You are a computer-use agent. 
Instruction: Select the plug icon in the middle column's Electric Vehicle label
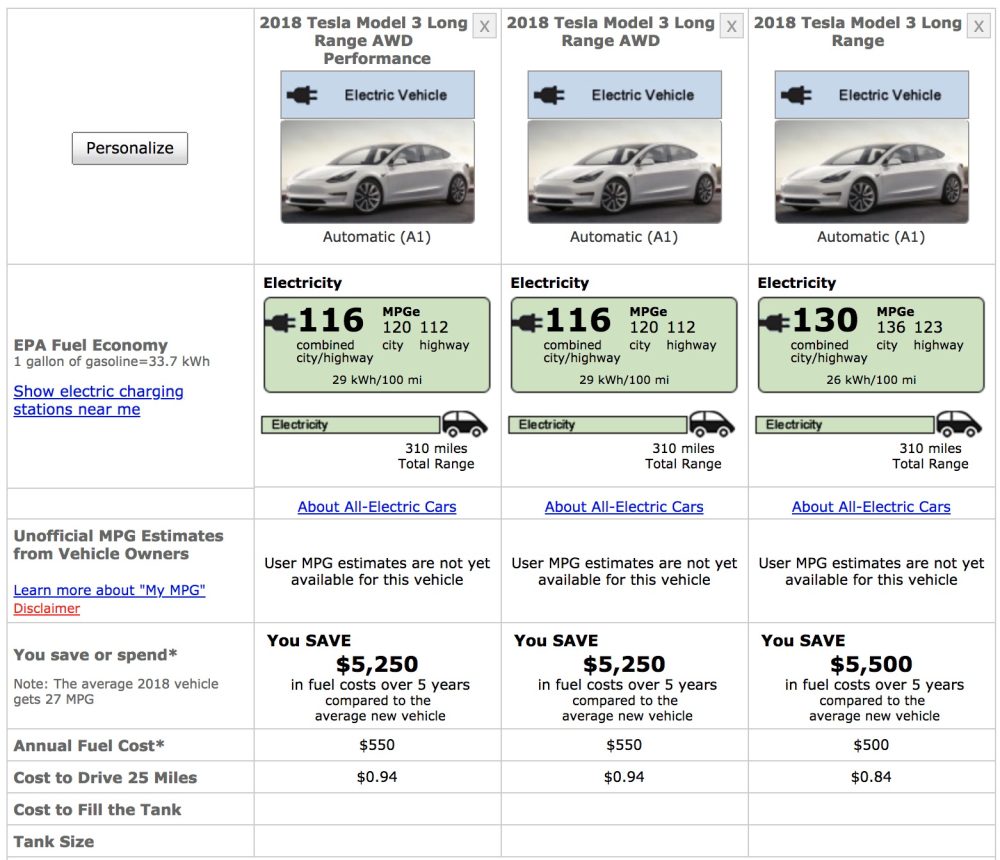548,95
